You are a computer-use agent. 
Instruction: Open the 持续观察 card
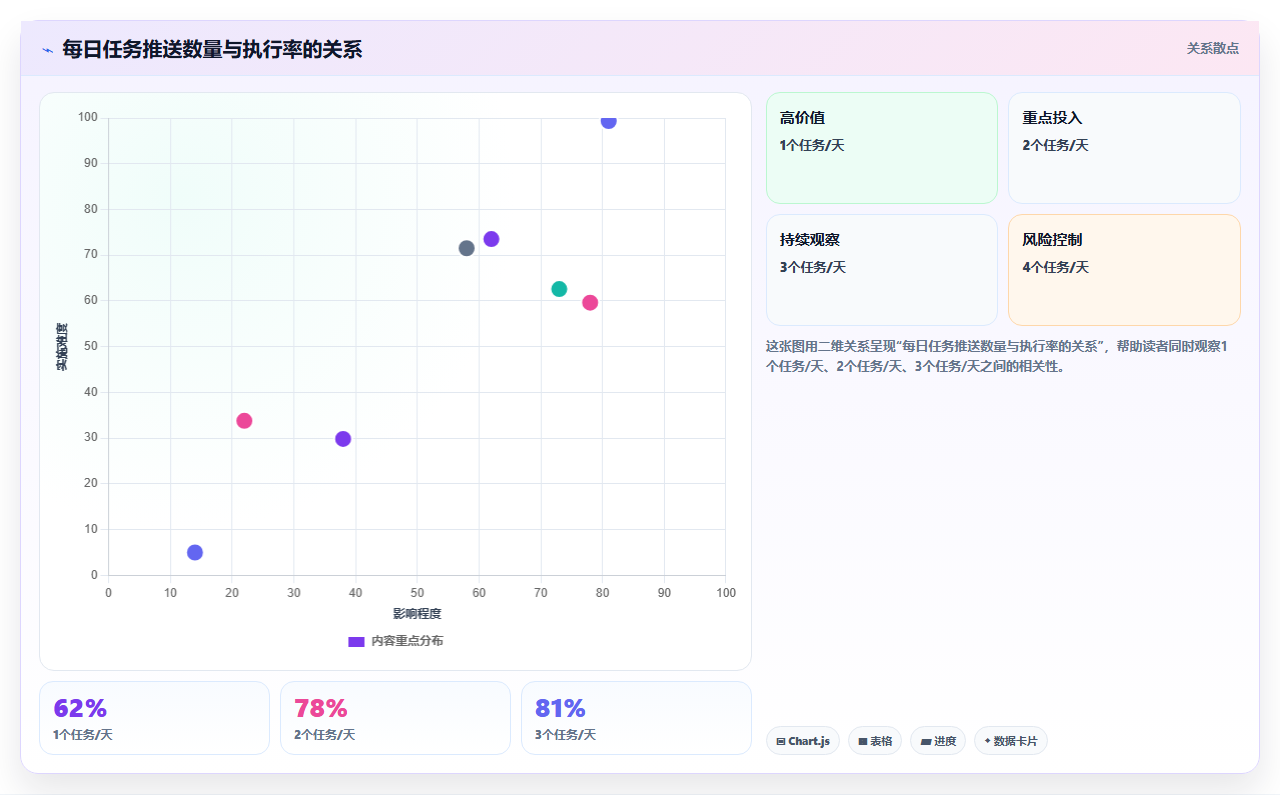click(x=882, y=270)
